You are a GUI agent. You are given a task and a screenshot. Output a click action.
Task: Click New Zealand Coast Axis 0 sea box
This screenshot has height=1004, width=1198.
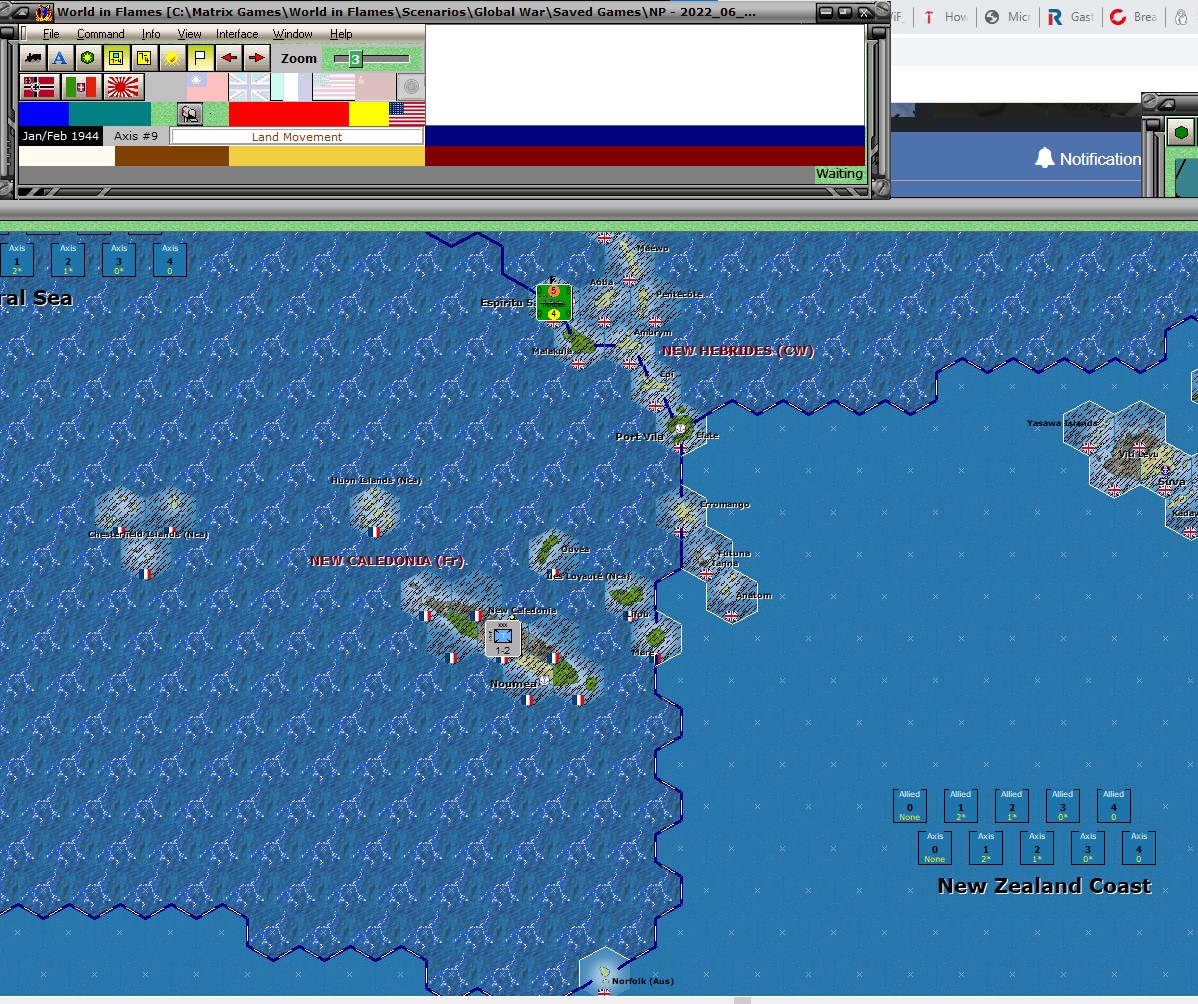[x=934, y=847]
